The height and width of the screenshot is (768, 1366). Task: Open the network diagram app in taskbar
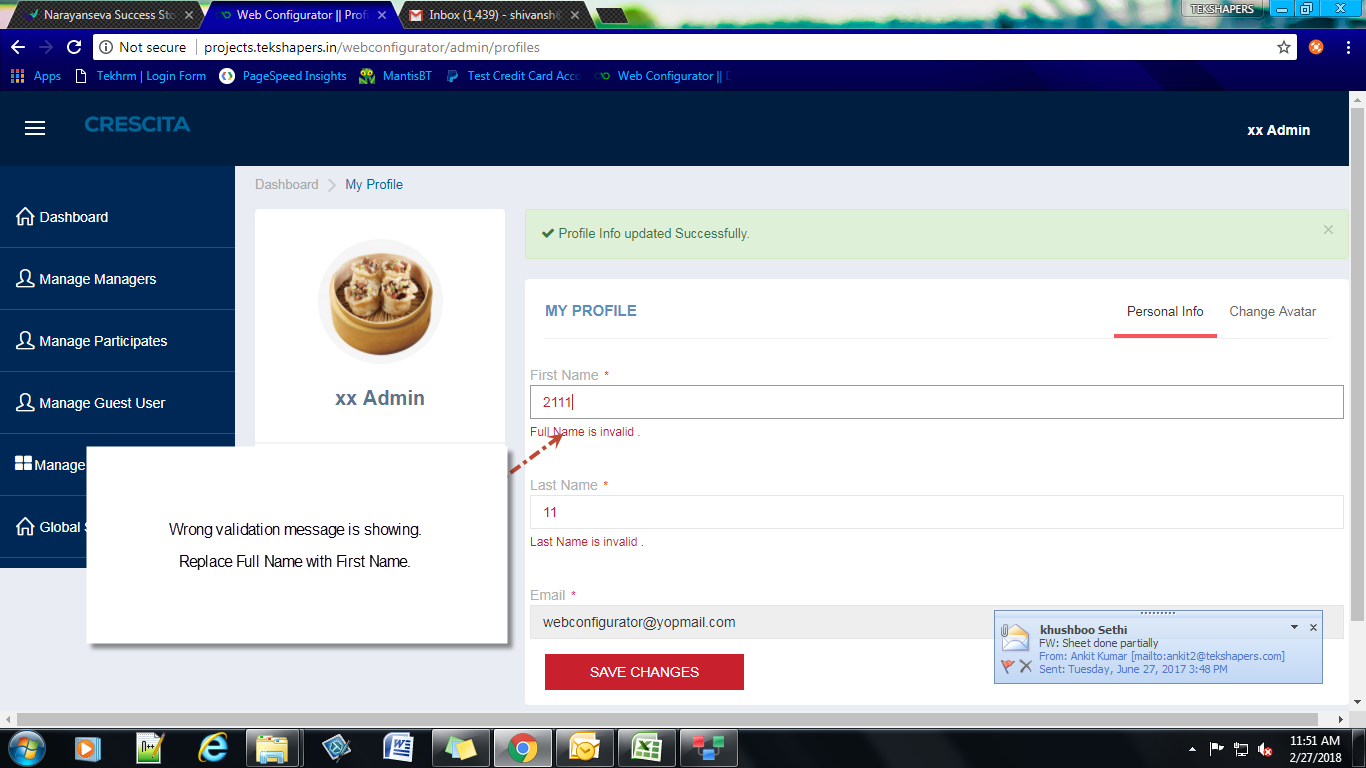(708, 747)
